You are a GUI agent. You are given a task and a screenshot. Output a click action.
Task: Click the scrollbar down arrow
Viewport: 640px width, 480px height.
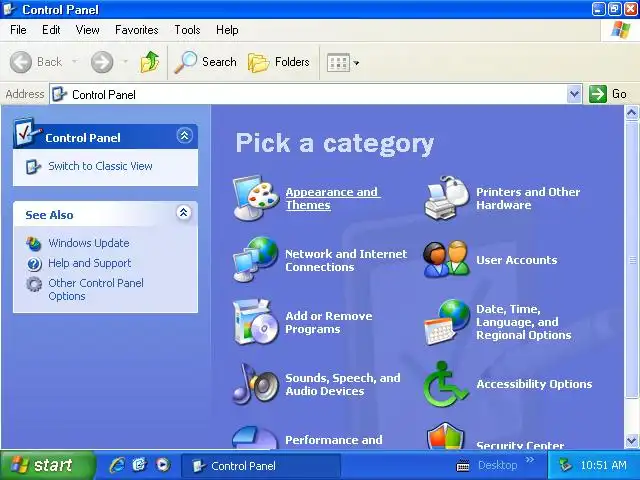631,441
